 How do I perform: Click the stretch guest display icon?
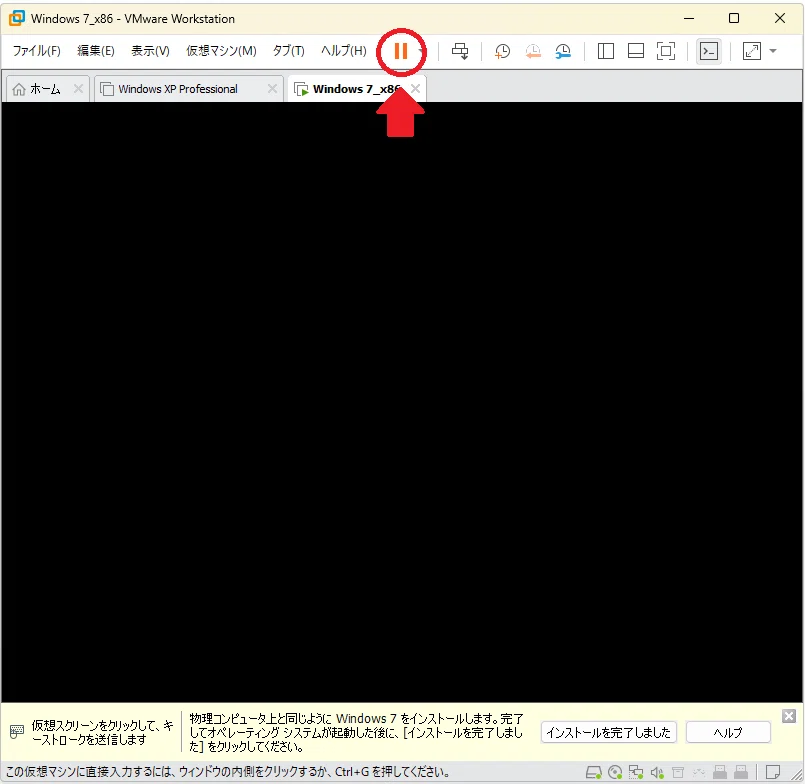coord(752,51)
